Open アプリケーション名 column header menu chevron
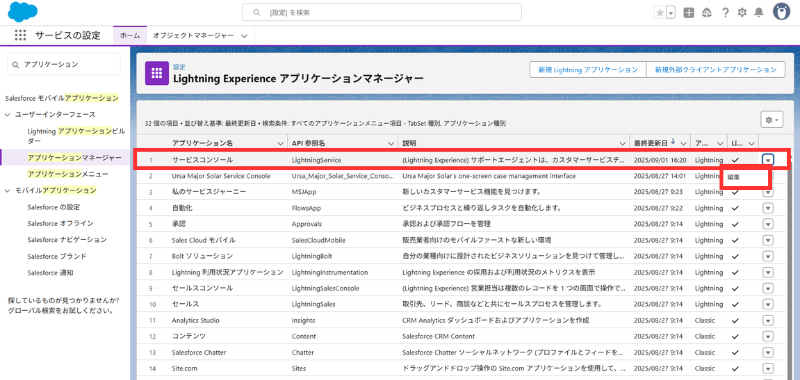Viewport: 800px width, 380px height. 280,143
